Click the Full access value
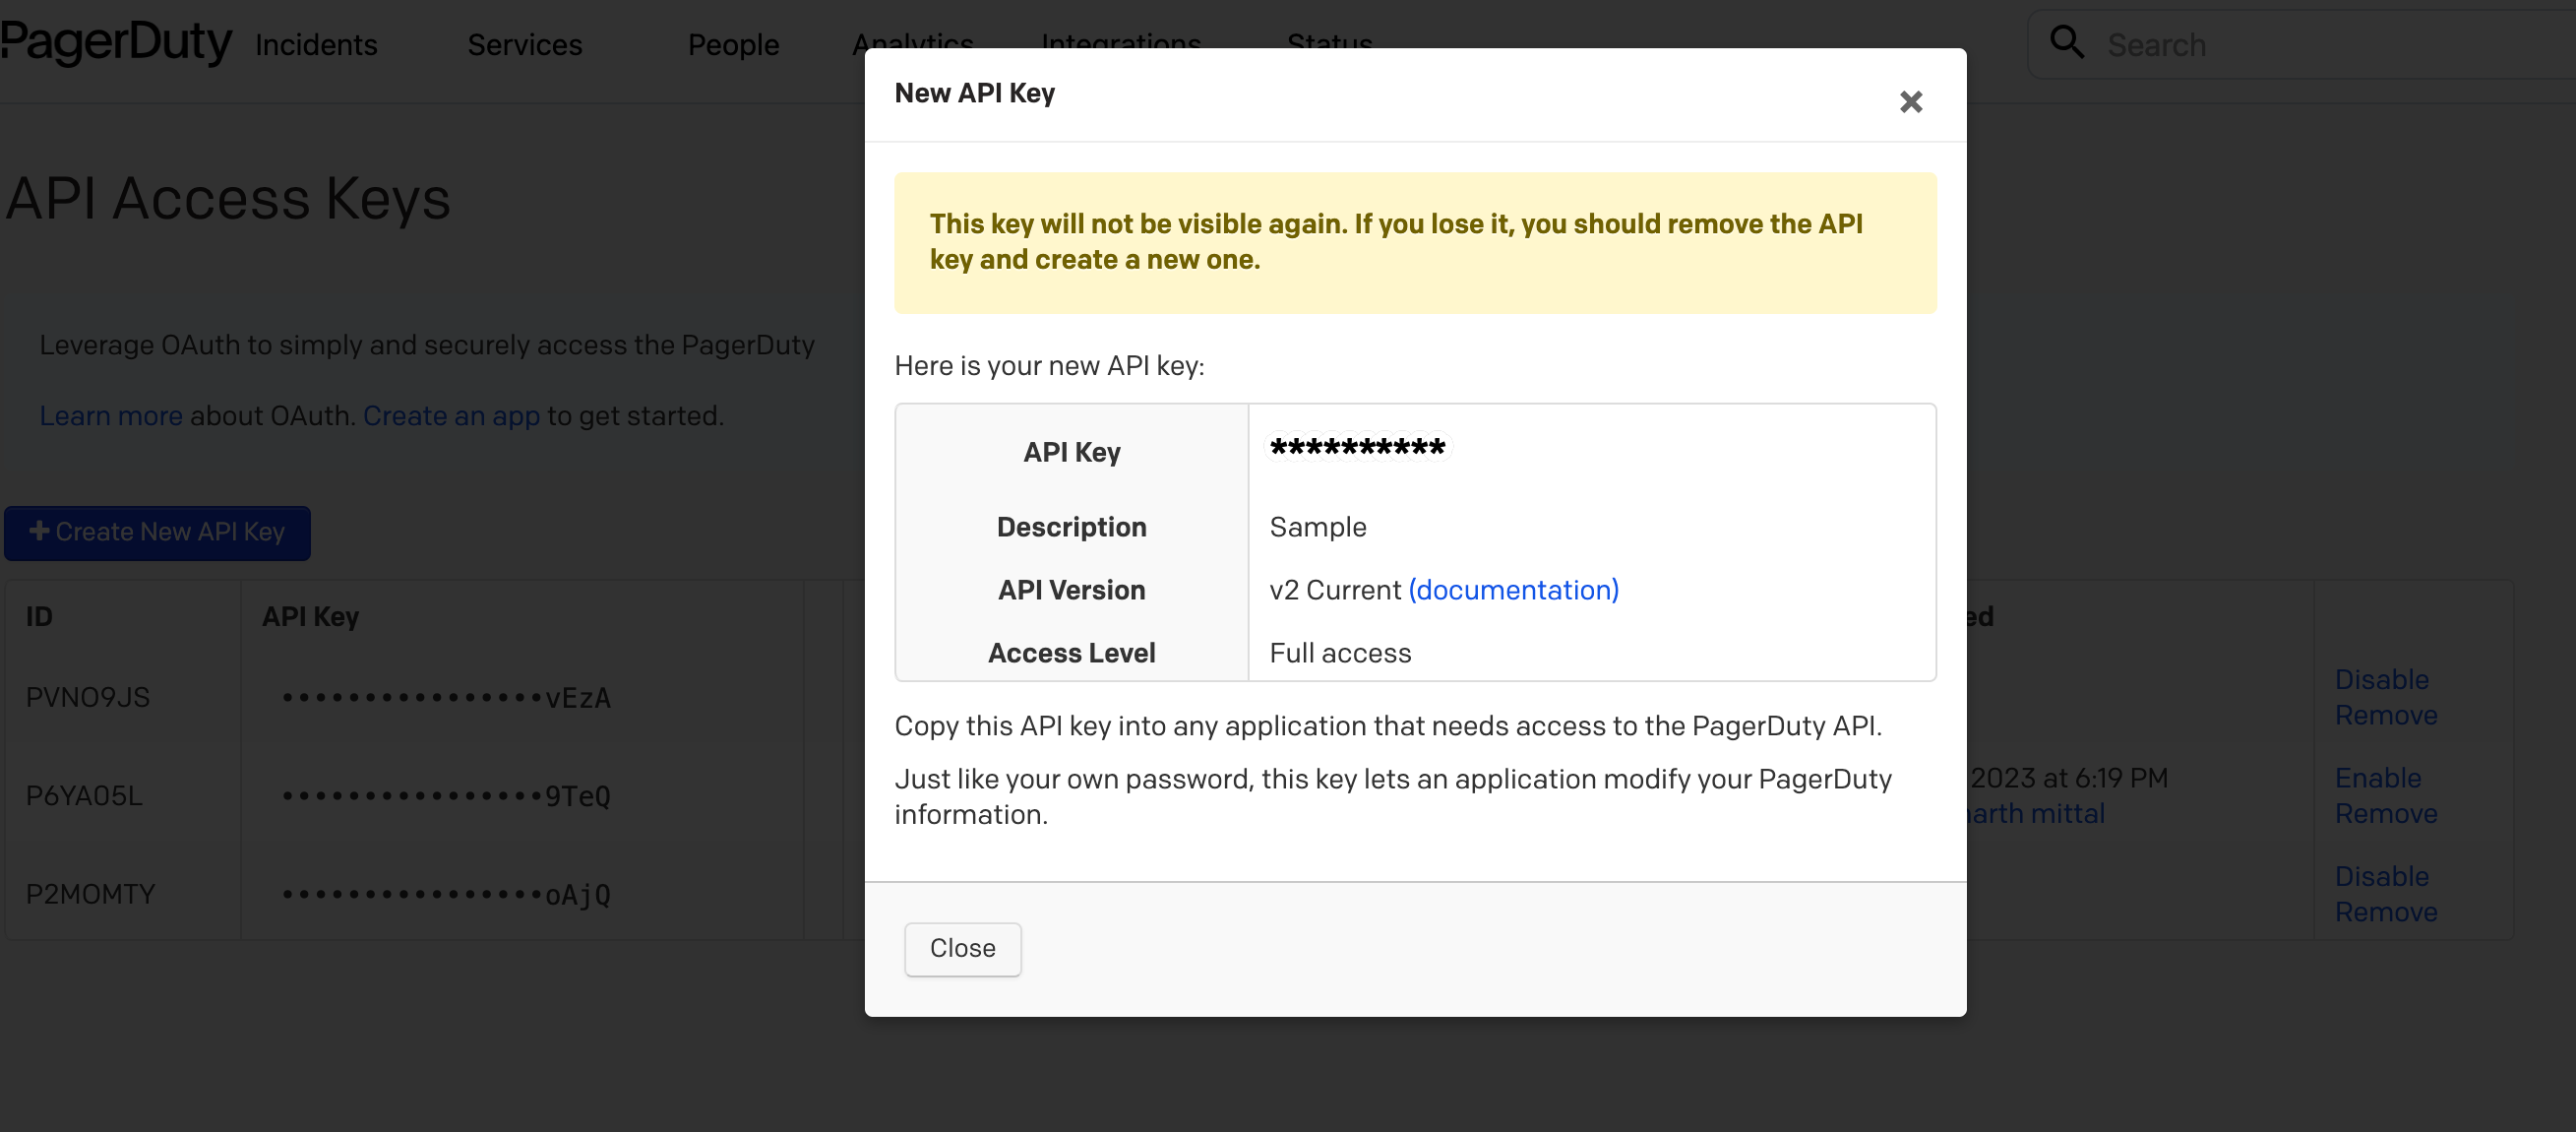 tap(1340, 653)
